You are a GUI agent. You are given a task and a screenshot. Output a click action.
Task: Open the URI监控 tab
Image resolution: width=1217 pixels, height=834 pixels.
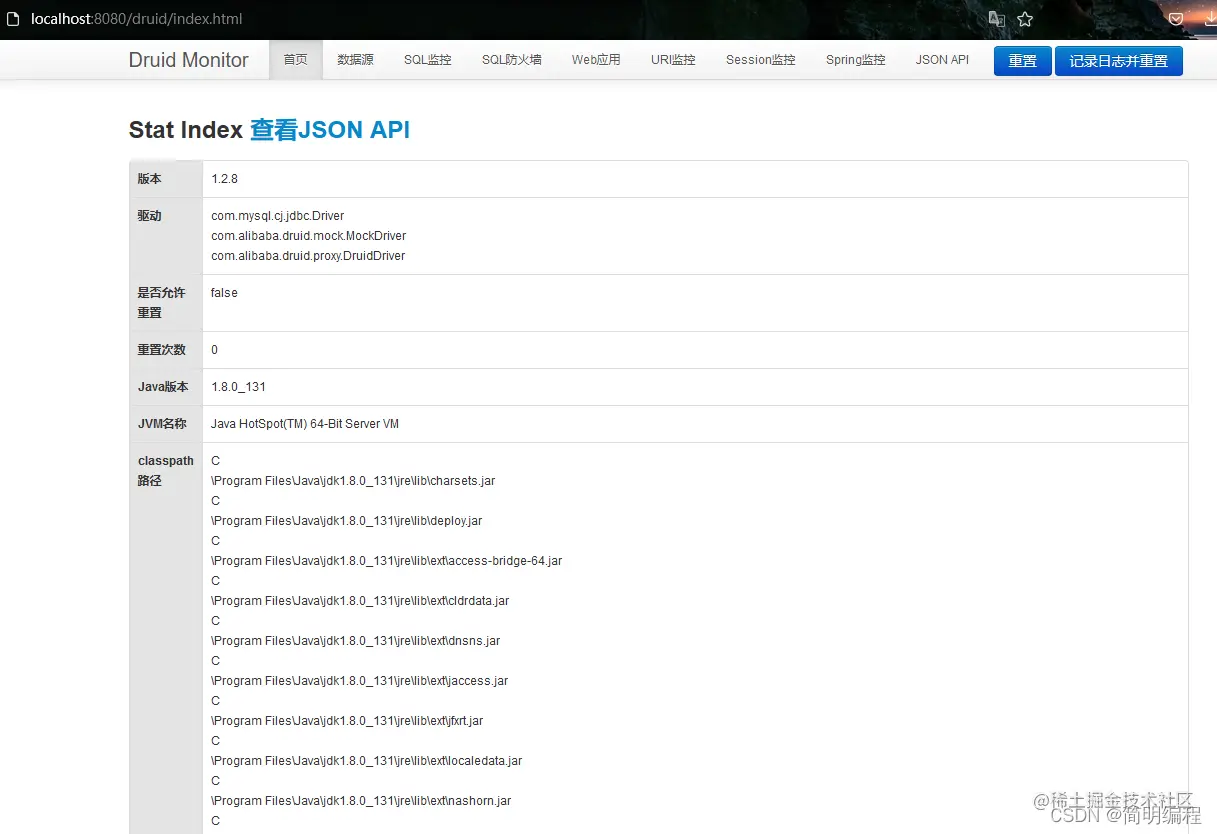[x=673, y=60]
